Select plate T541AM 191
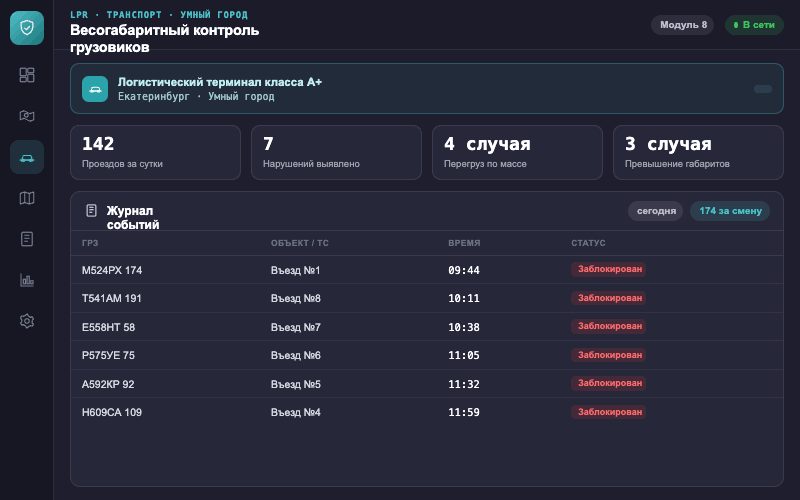 pos(112,298)
